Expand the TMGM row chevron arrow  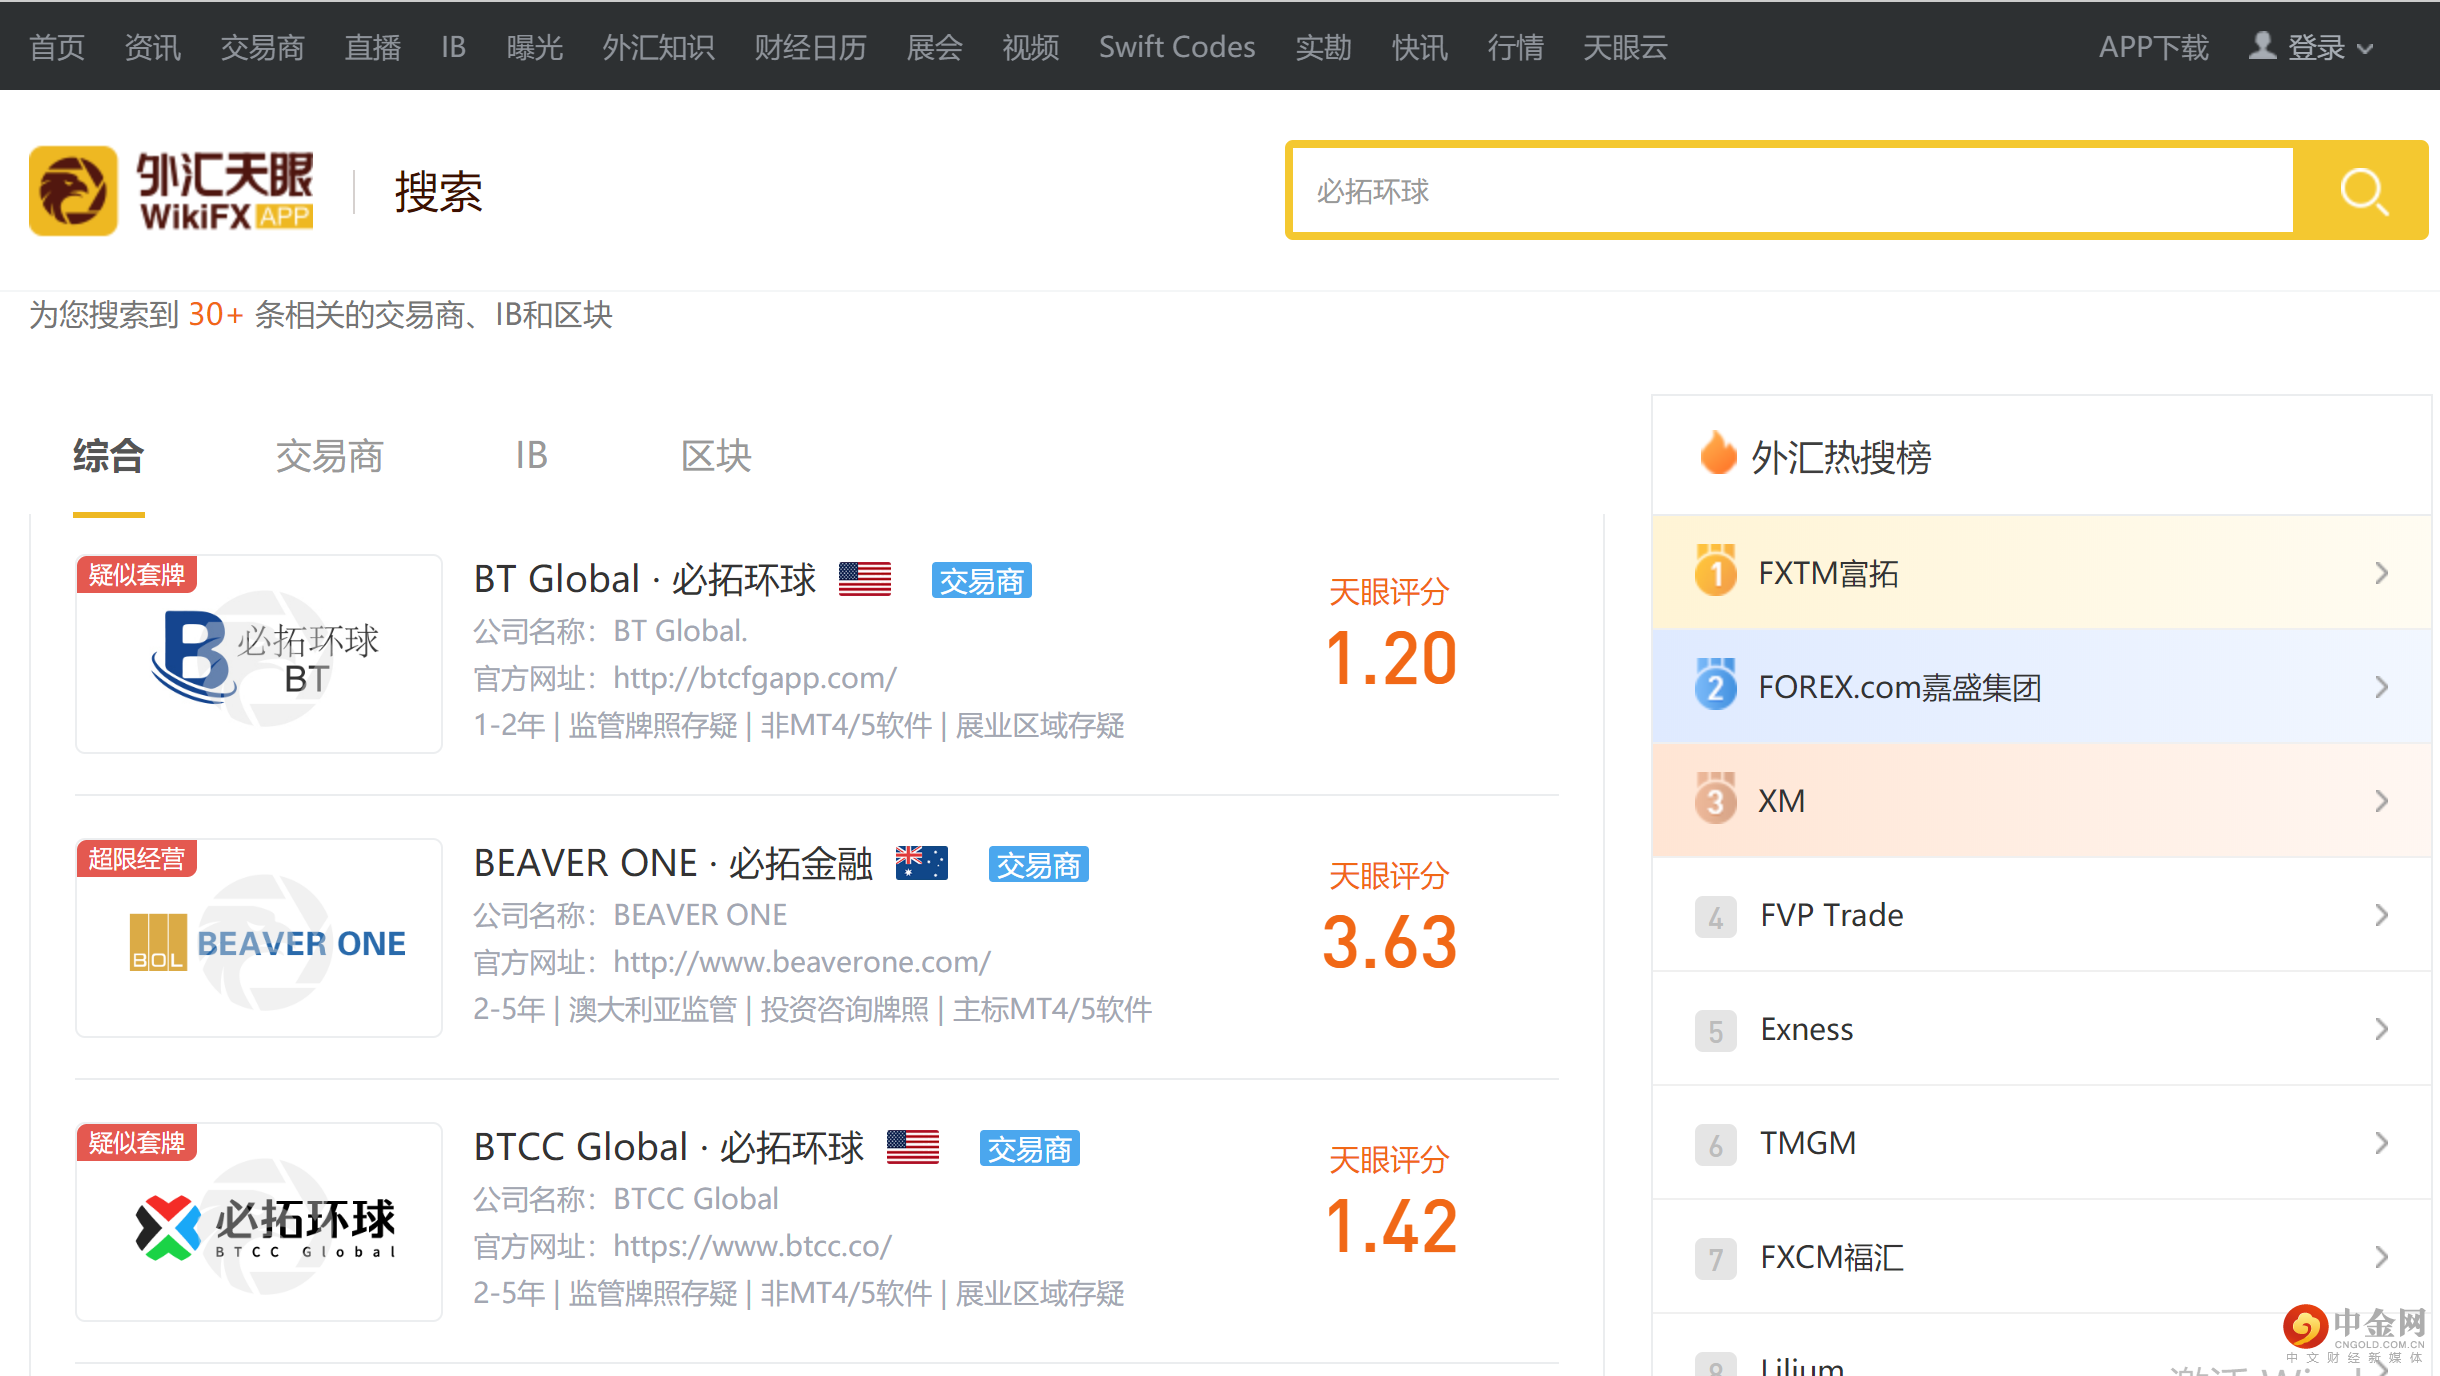pyautogui.click(x=2382, y=1143)
